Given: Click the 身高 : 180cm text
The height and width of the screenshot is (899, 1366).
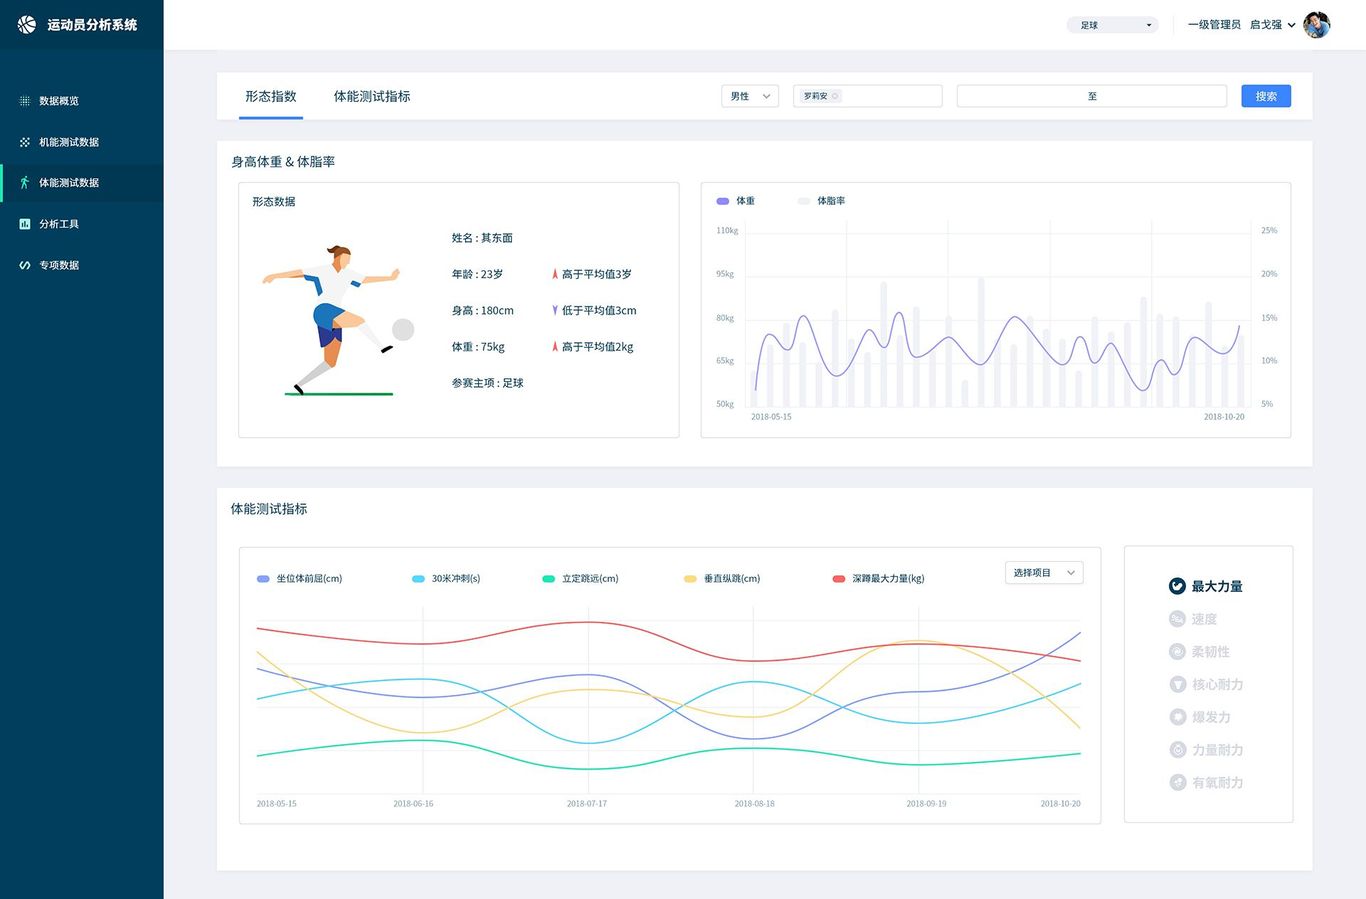Looking at the screenshot, I should click(483, 310).
